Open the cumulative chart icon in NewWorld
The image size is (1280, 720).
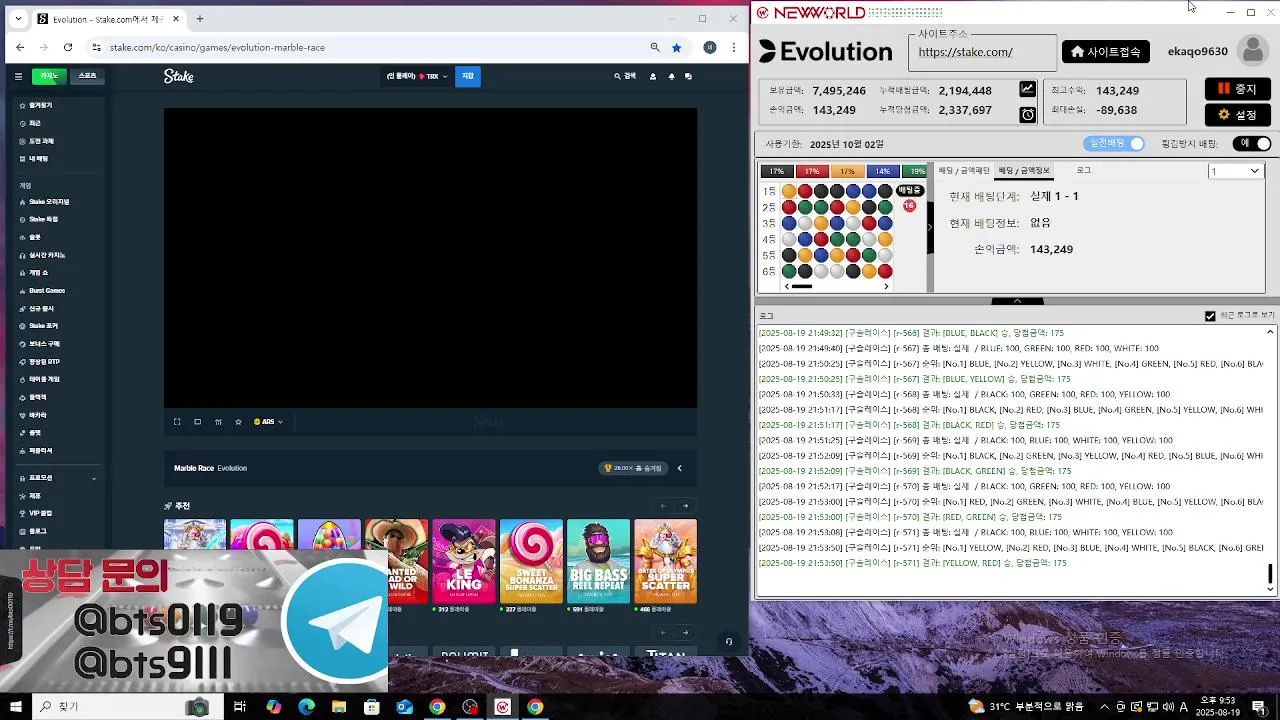pos(1027,89)
